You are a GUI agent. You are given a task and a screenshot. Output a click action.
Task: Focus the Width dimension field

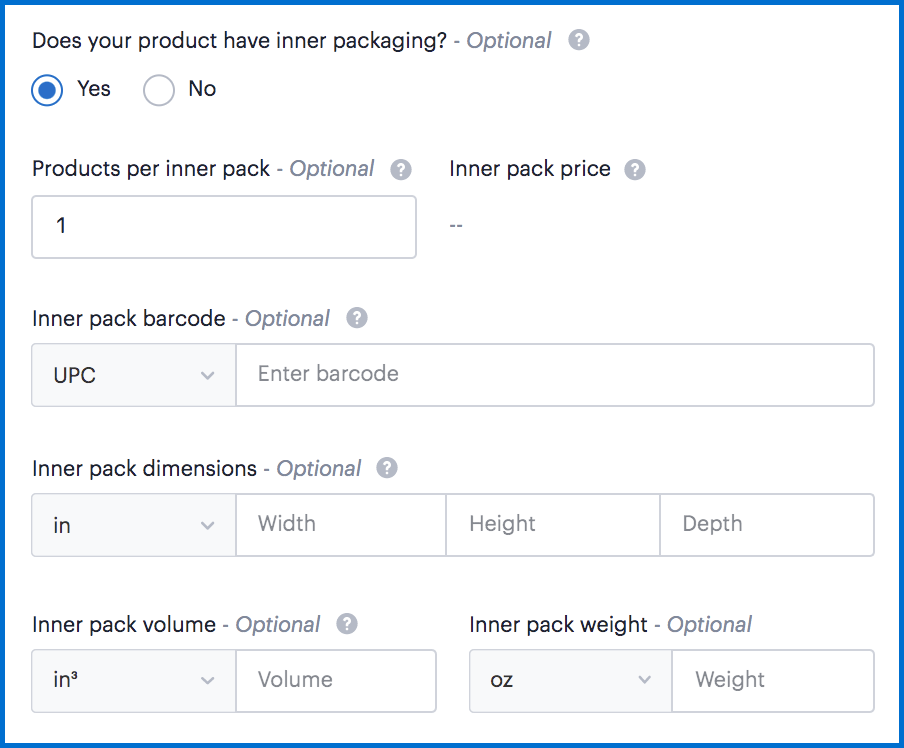pyautogui.click(x=340, y=525)
